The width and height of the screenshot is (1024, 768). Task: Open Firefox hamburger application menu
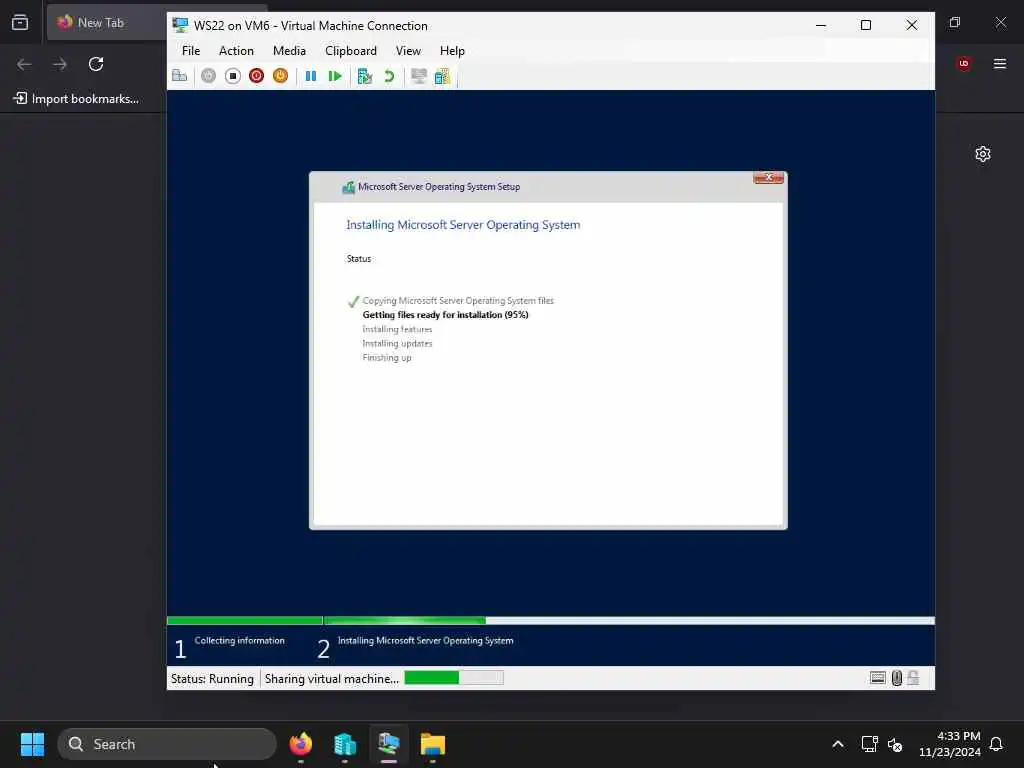(x=1000, y=63)
